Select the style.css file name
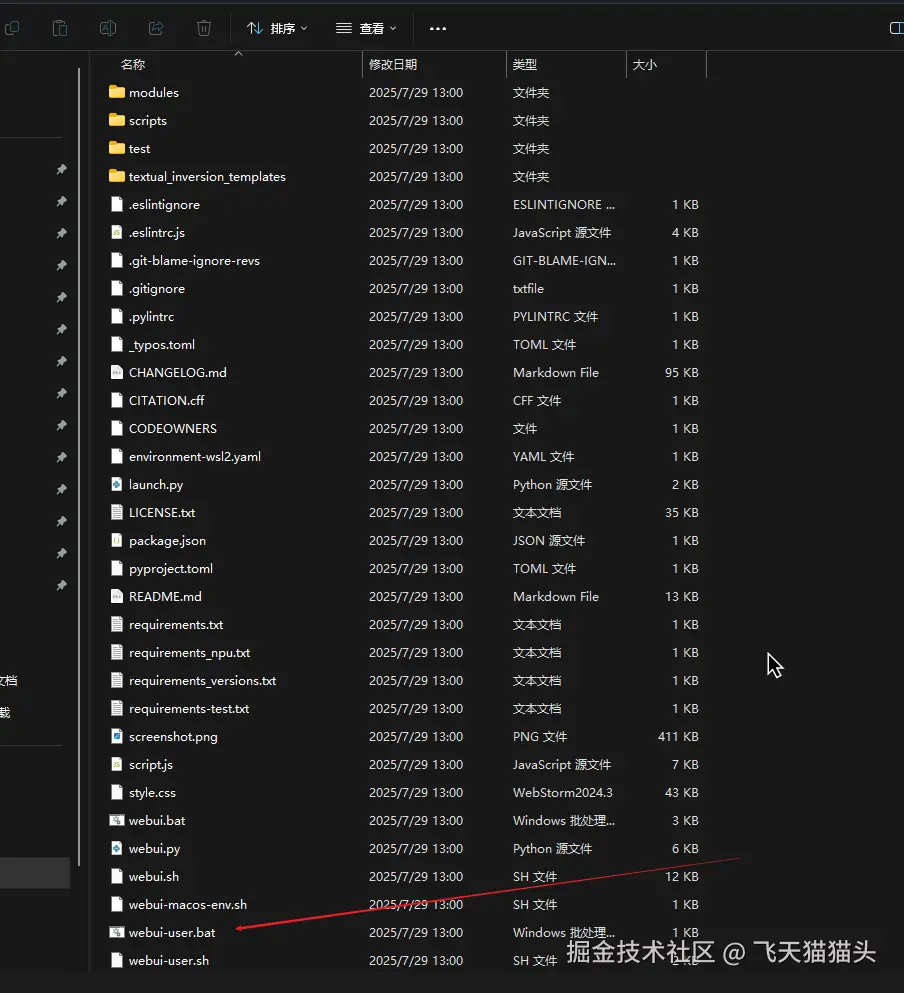Screen dimensions: 904x993 pos(152,792)
